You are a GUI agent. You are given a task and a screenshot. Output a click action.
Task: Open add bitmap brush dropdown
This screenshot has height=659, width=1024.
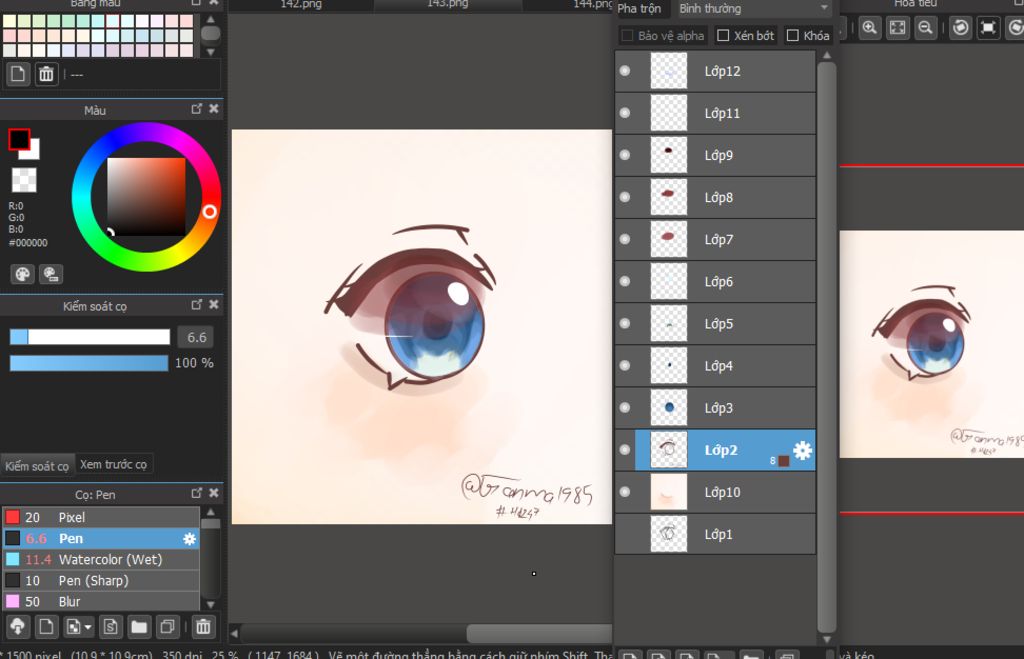(x=78, y=627)
